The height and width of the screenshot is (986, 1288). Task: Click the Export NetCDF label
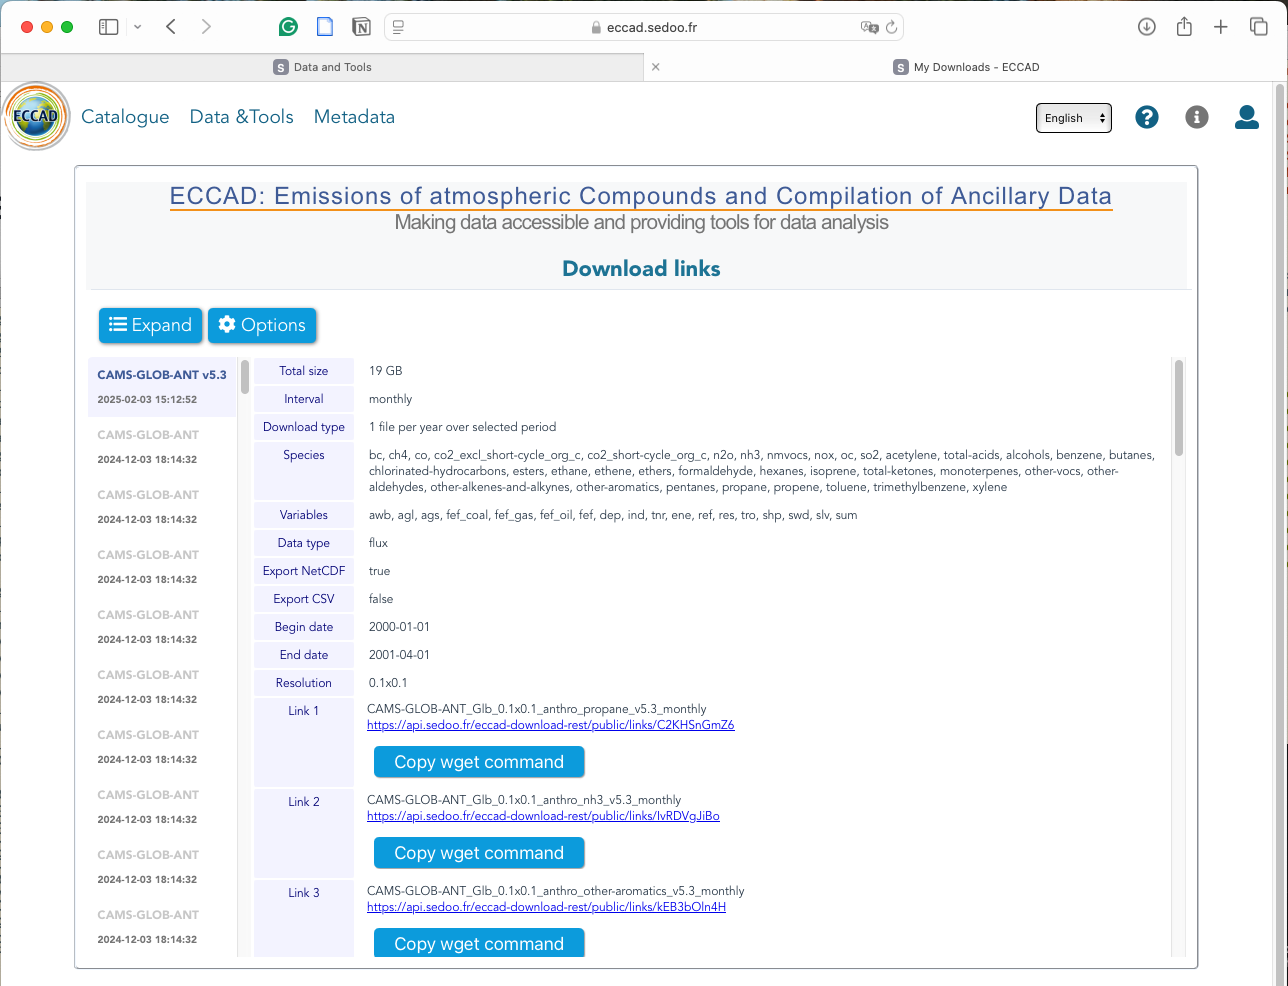(x=304, y=571)
